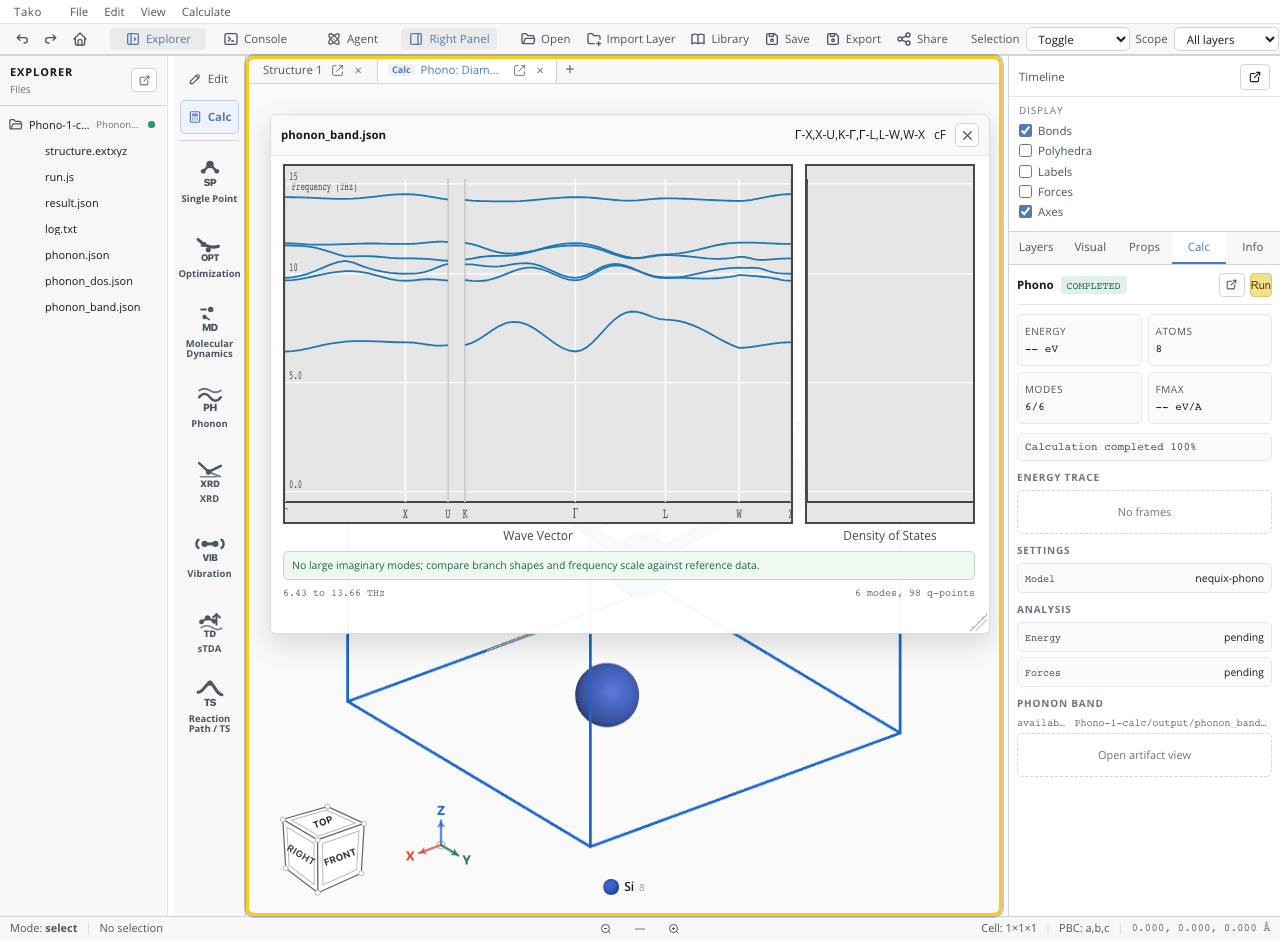Select the Vibration analysis tool

209,558
